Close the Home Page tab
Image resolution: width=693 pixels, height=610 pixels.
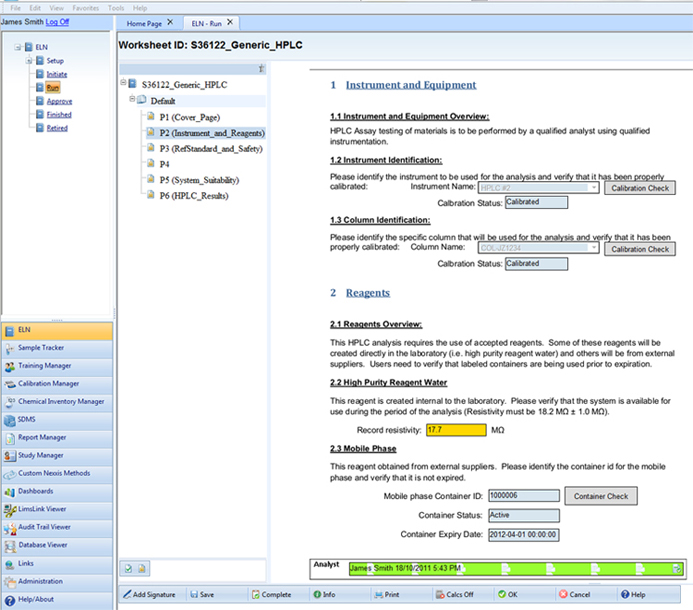(x=170, y=22)
